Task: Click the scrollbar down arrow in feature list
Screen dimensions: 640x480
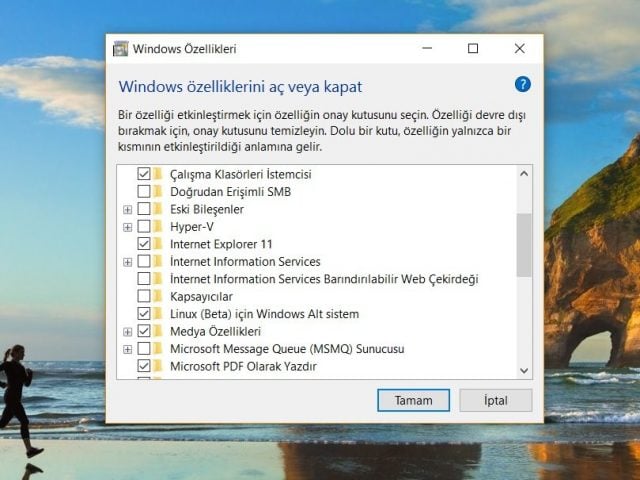Action: (524, 371)
